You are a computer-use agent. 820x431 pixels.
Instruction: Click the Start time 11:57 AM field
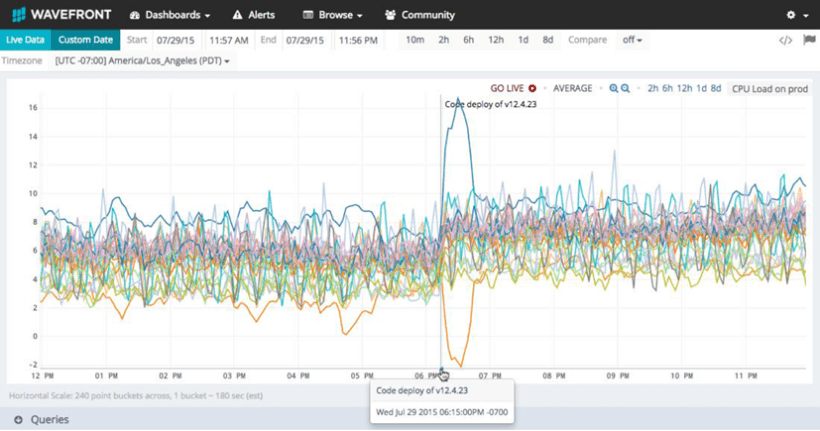226,40
